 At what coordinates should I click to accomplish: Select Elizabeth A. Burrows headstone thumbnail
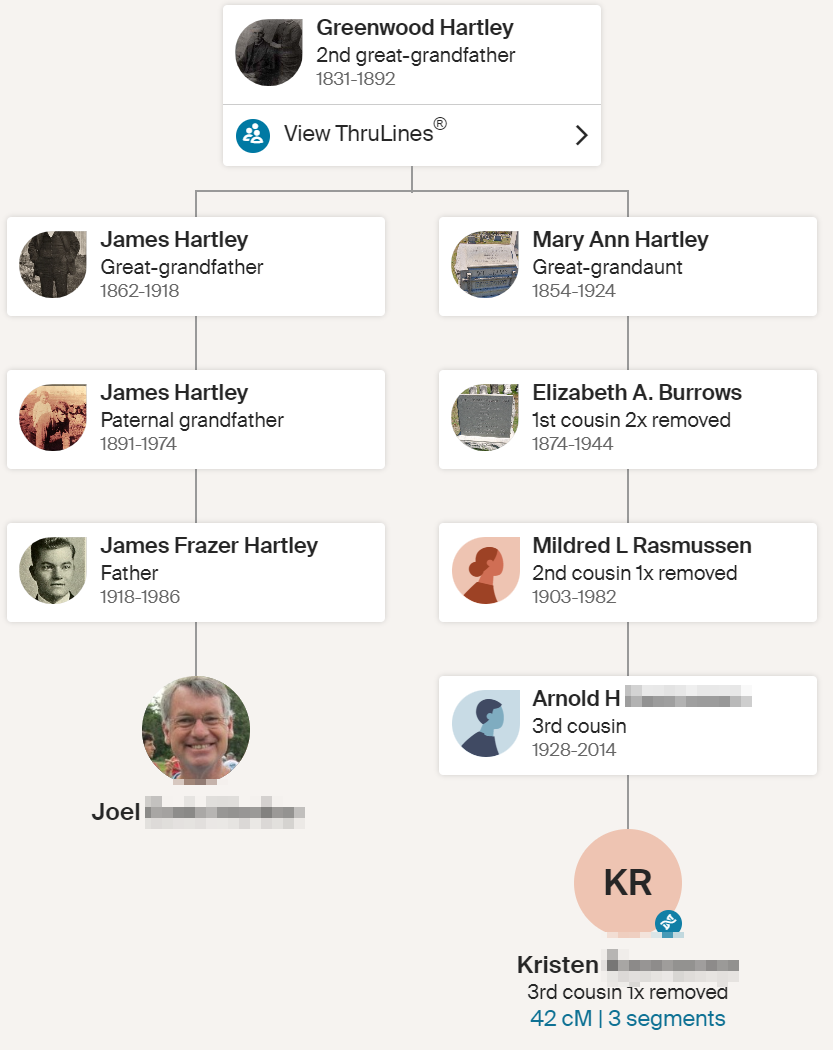pos(485,418)
